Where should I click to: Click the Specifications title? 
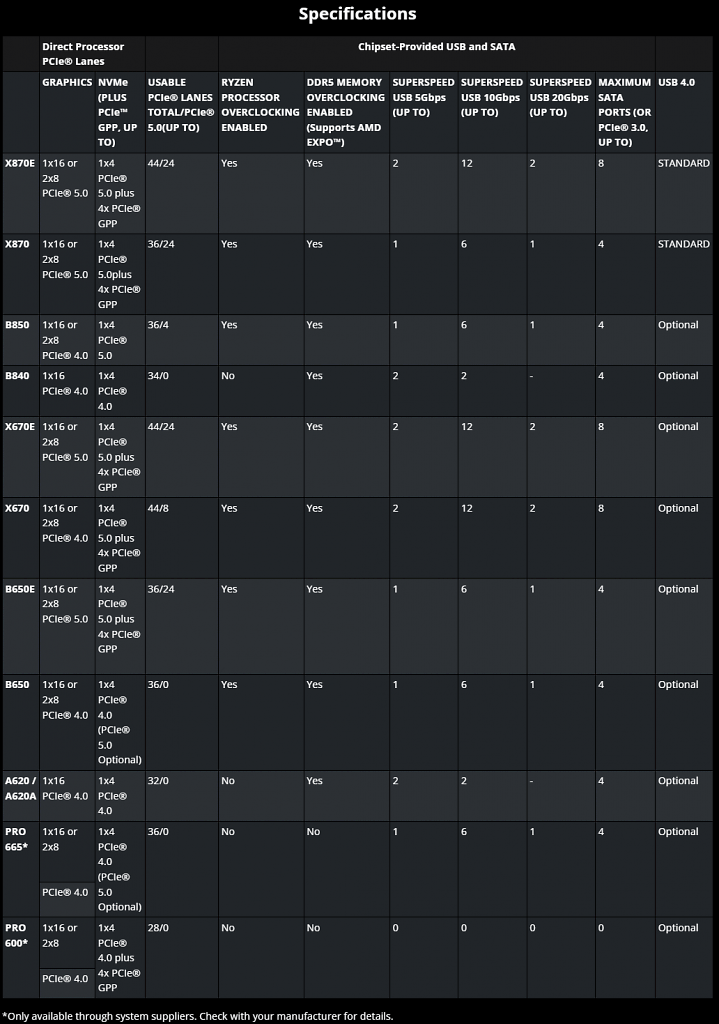pyautogui.click(x=358, y=14)
